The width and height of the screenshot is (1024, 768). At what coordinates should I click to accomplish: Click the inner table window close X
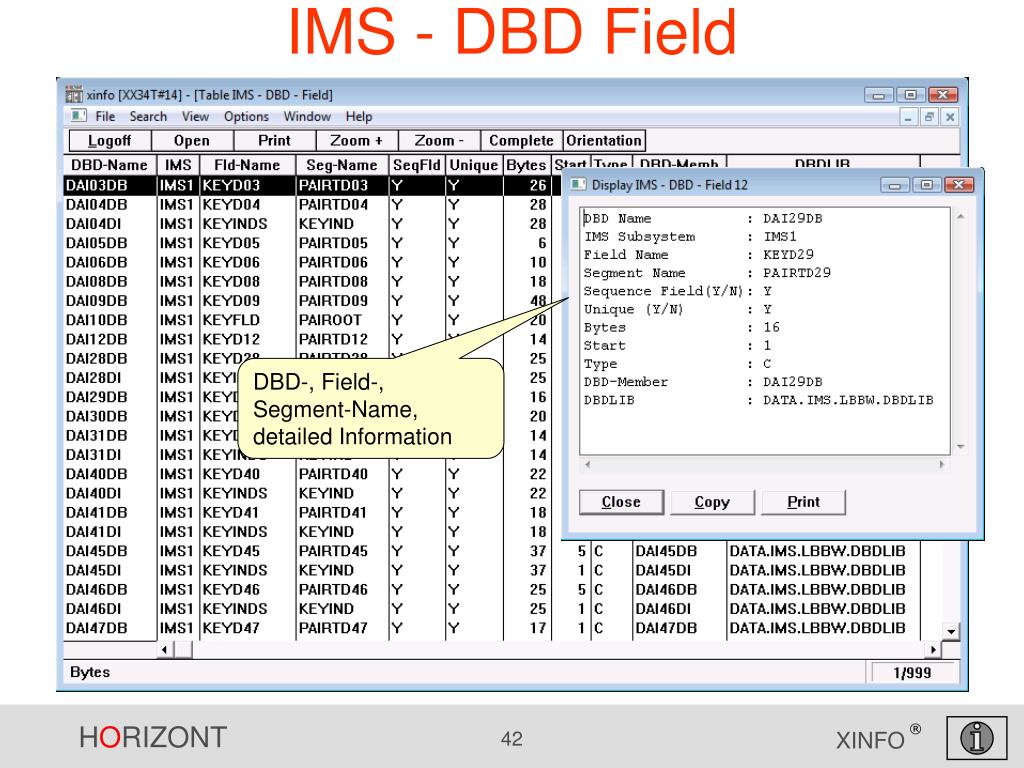pos(950,117)
